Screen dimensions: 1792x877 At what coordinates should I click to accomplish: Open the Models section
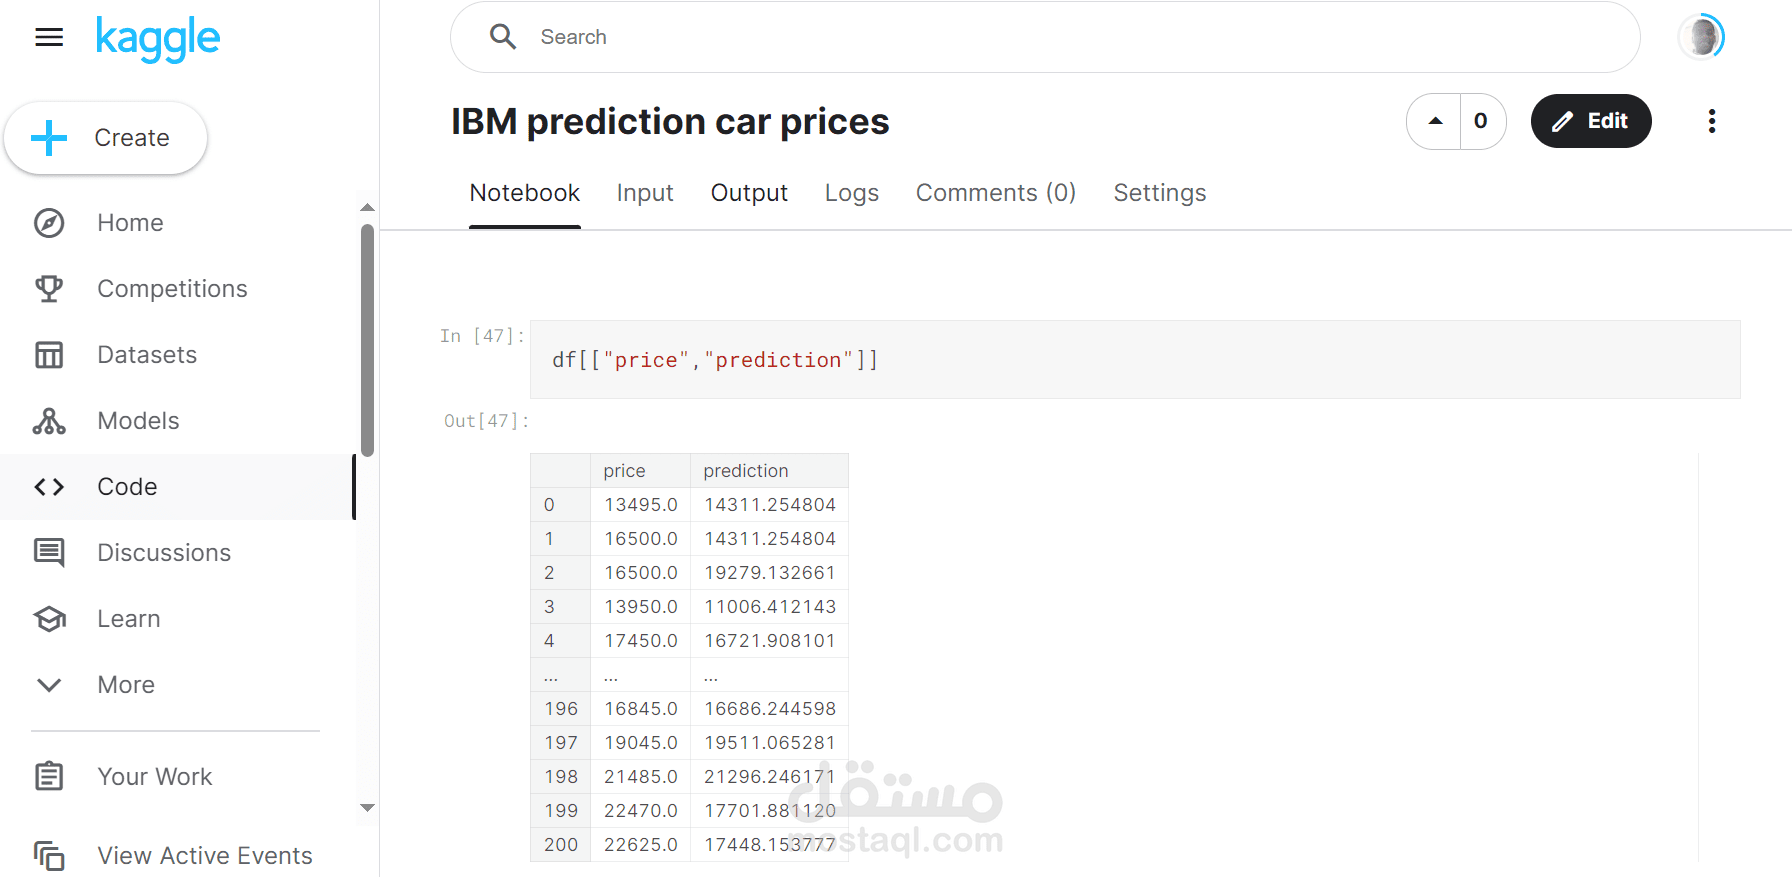pyautogui.click(x=48, y=420)
